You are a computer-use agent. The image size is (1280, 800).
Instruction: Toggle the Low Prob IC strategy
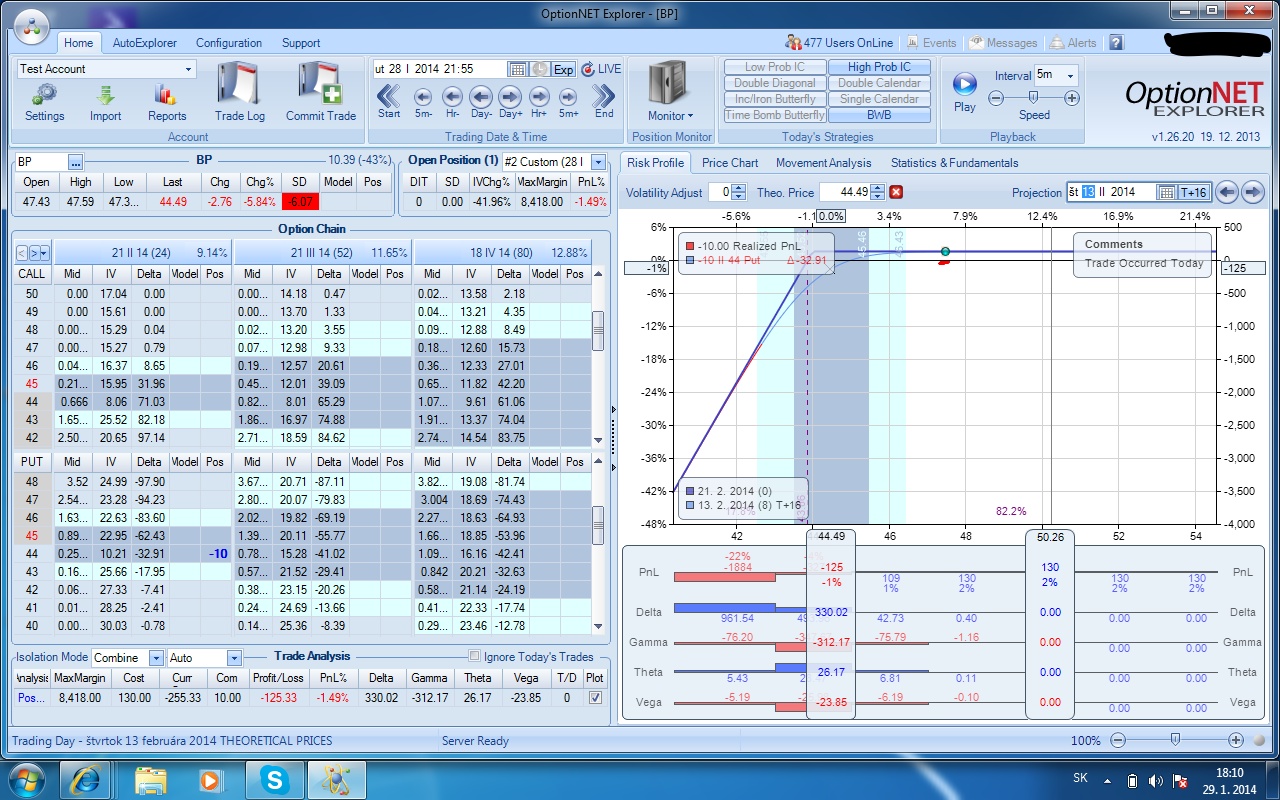coord(775,67)
